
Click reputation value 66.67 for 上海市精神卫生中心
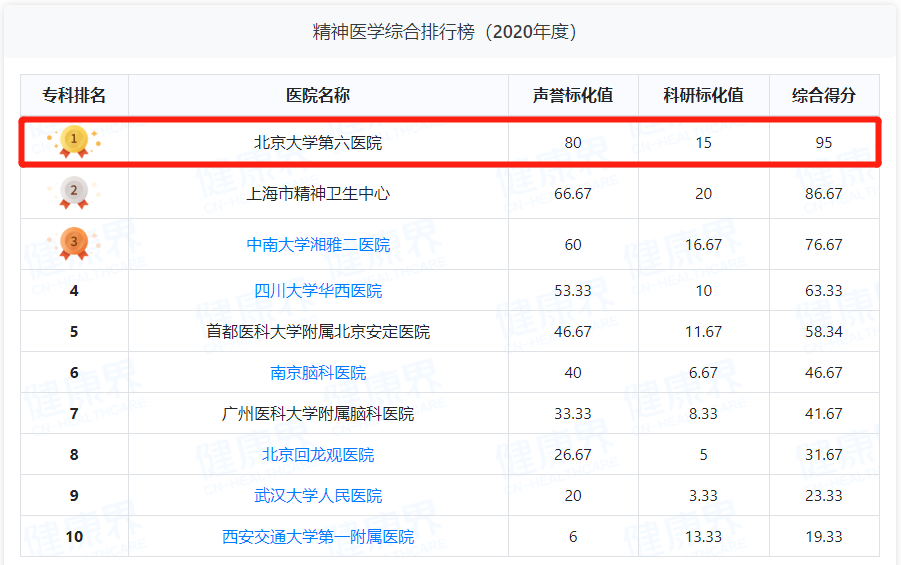pyautogui.click(x=573, y=194)
